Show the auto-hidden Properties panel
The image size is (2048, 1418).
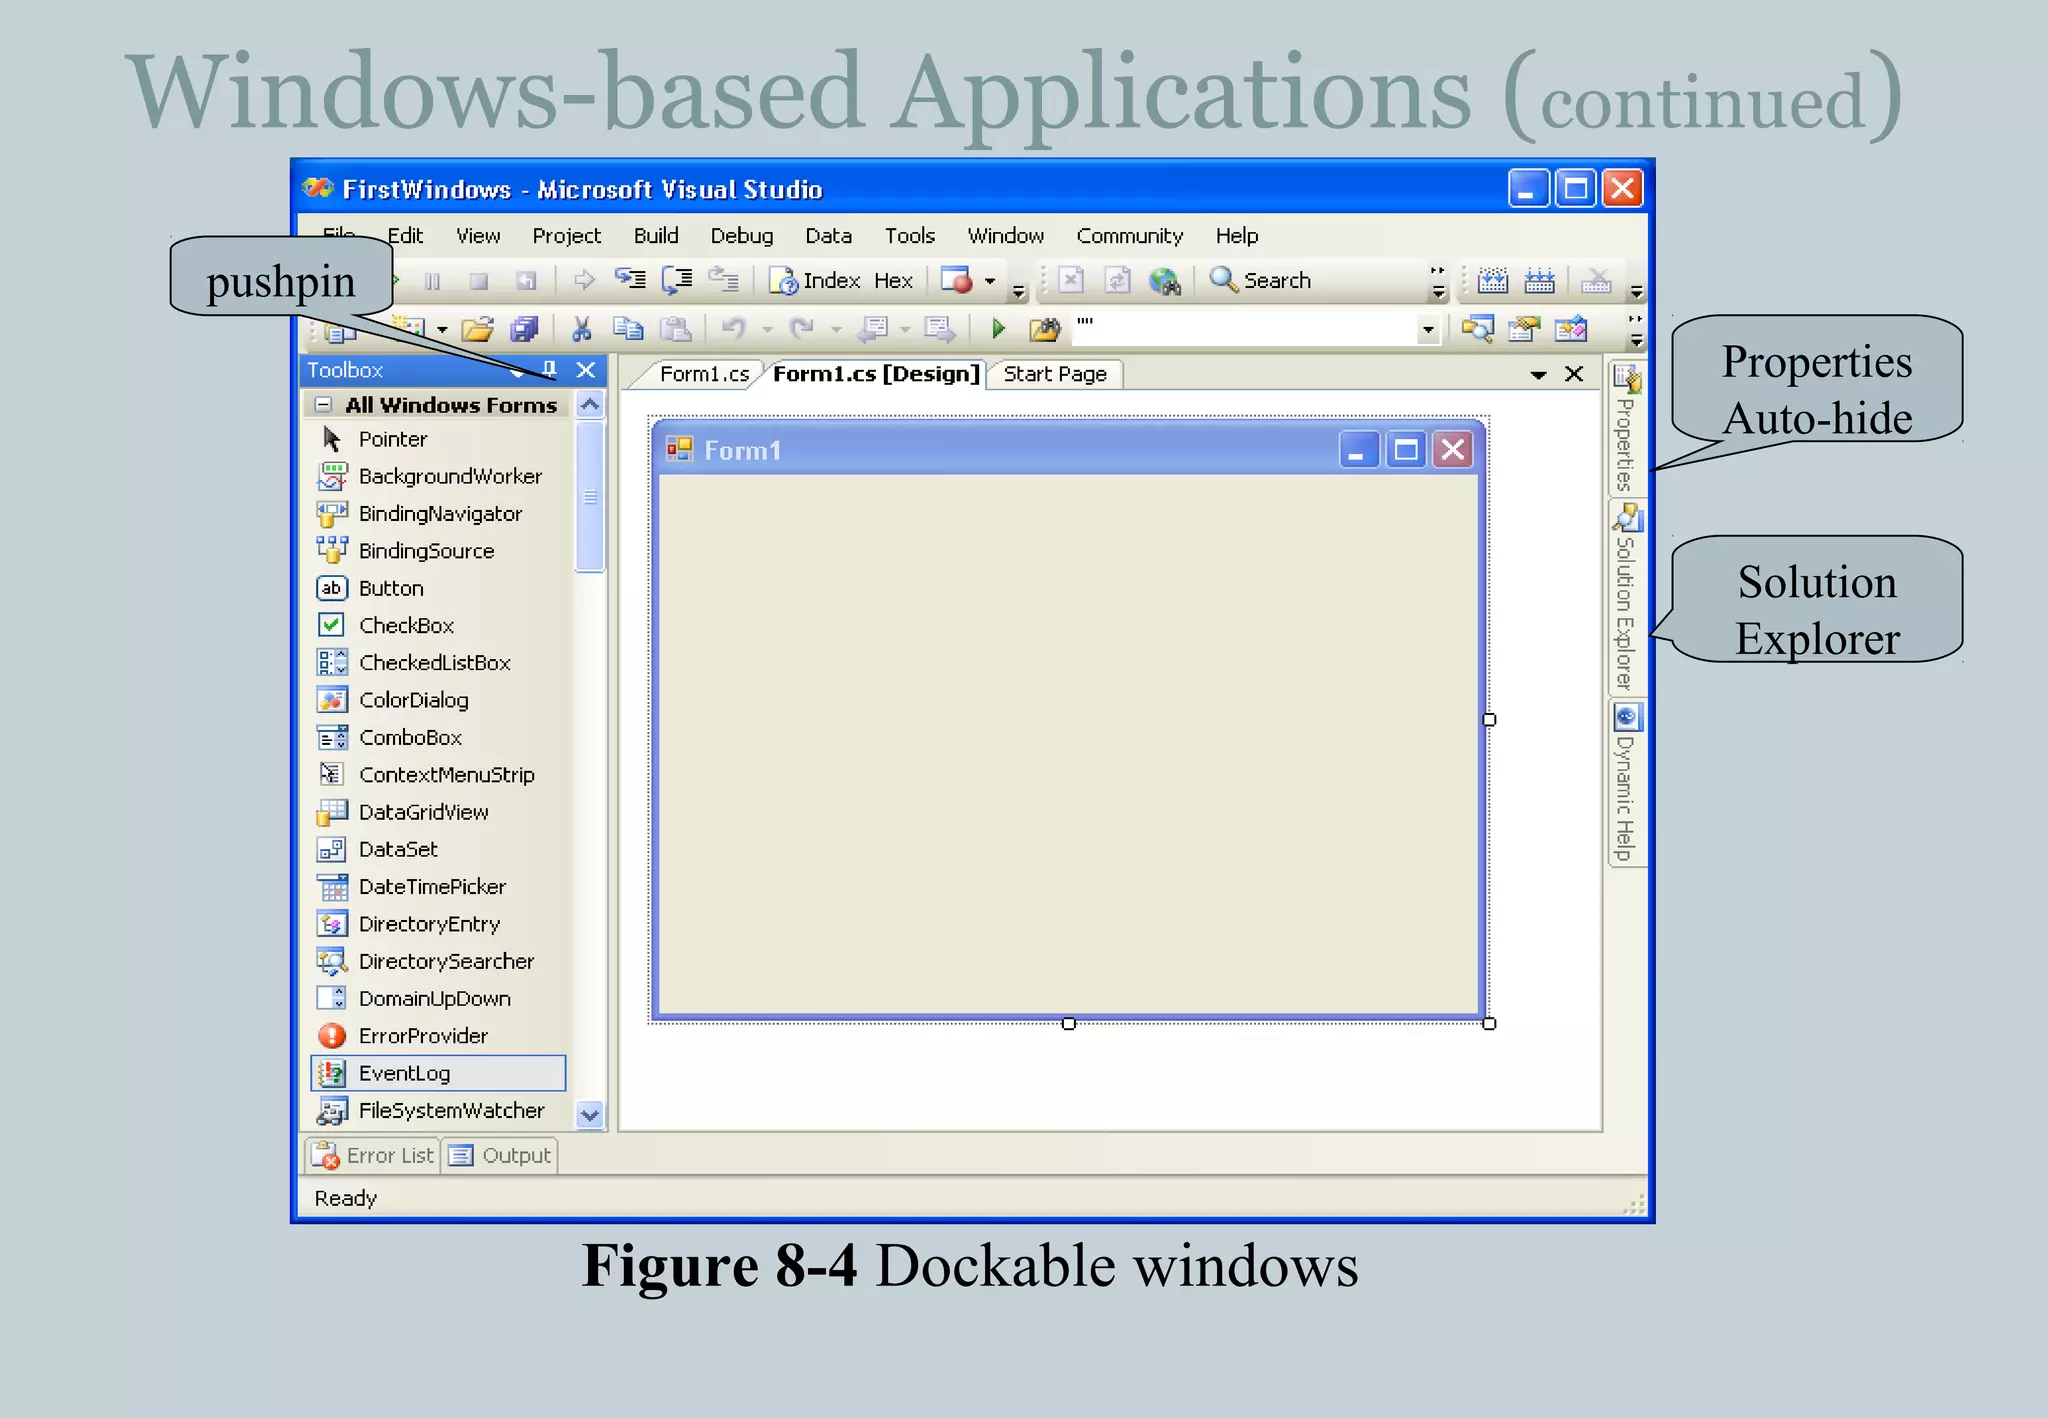click(1626, 429)
